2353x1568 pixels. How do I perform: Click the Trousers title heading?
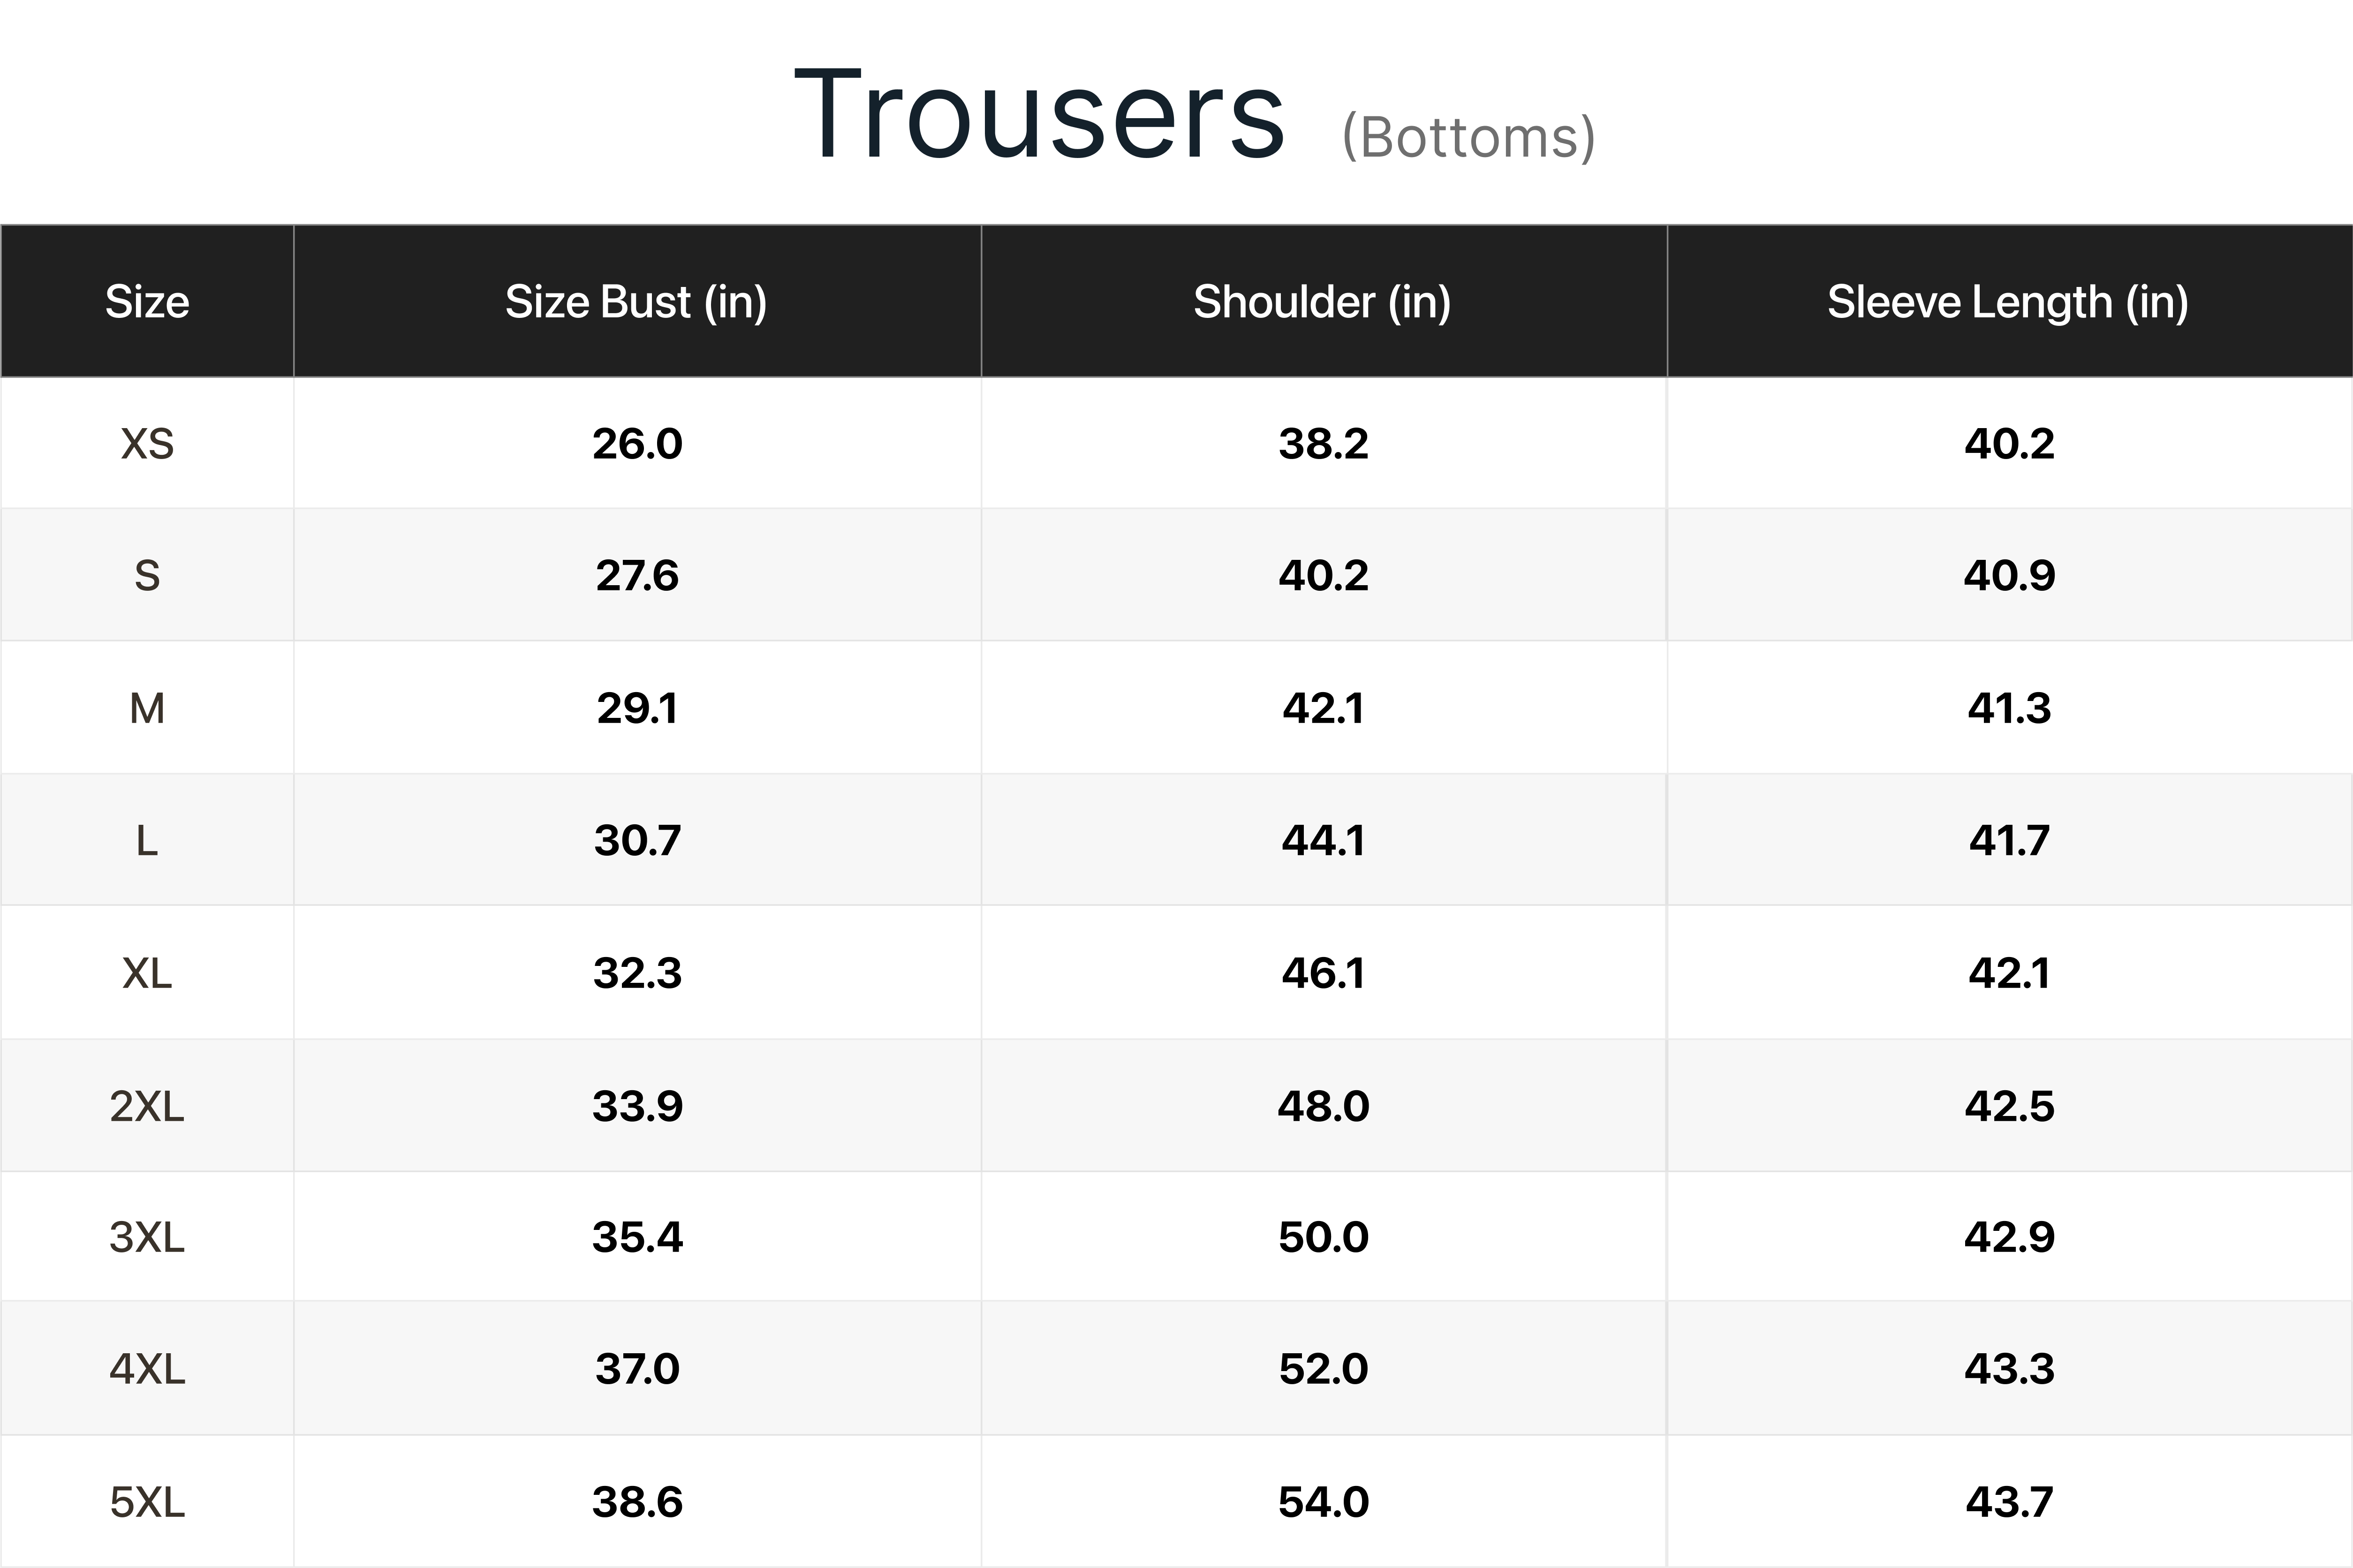pos(1039,115)
